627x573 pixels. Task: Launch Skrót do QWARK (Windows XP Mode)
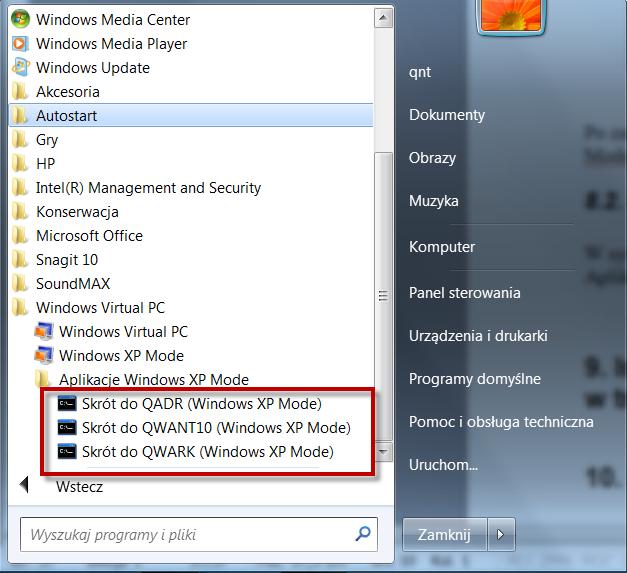tap(208, 452)
